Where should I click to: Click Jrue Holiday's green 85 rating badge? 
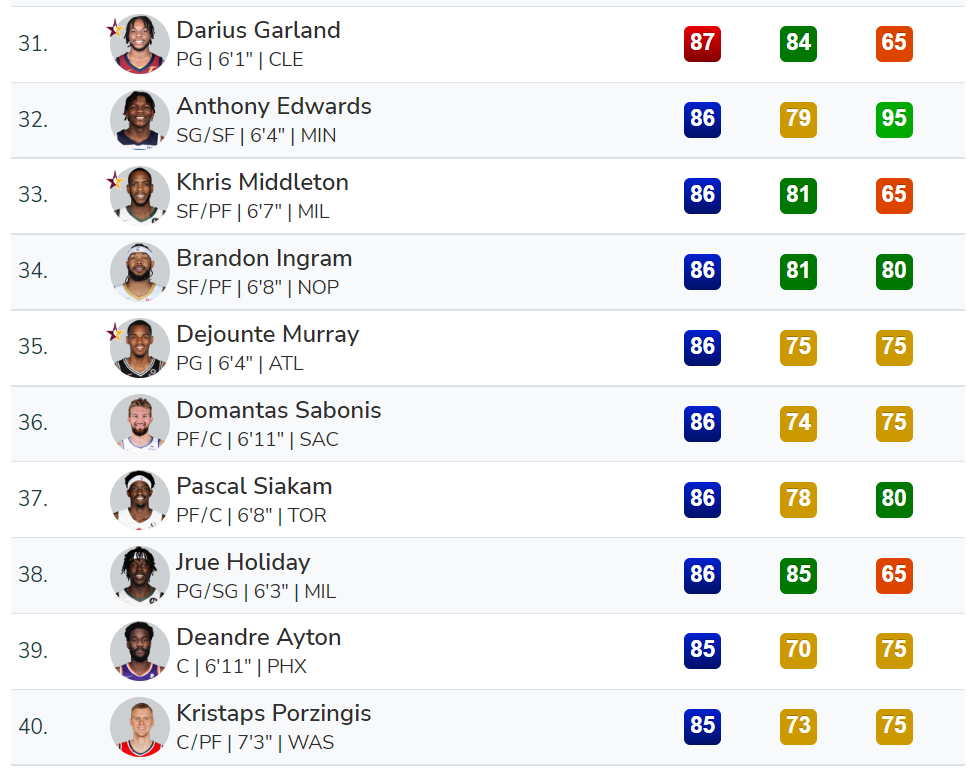[798, 575]
